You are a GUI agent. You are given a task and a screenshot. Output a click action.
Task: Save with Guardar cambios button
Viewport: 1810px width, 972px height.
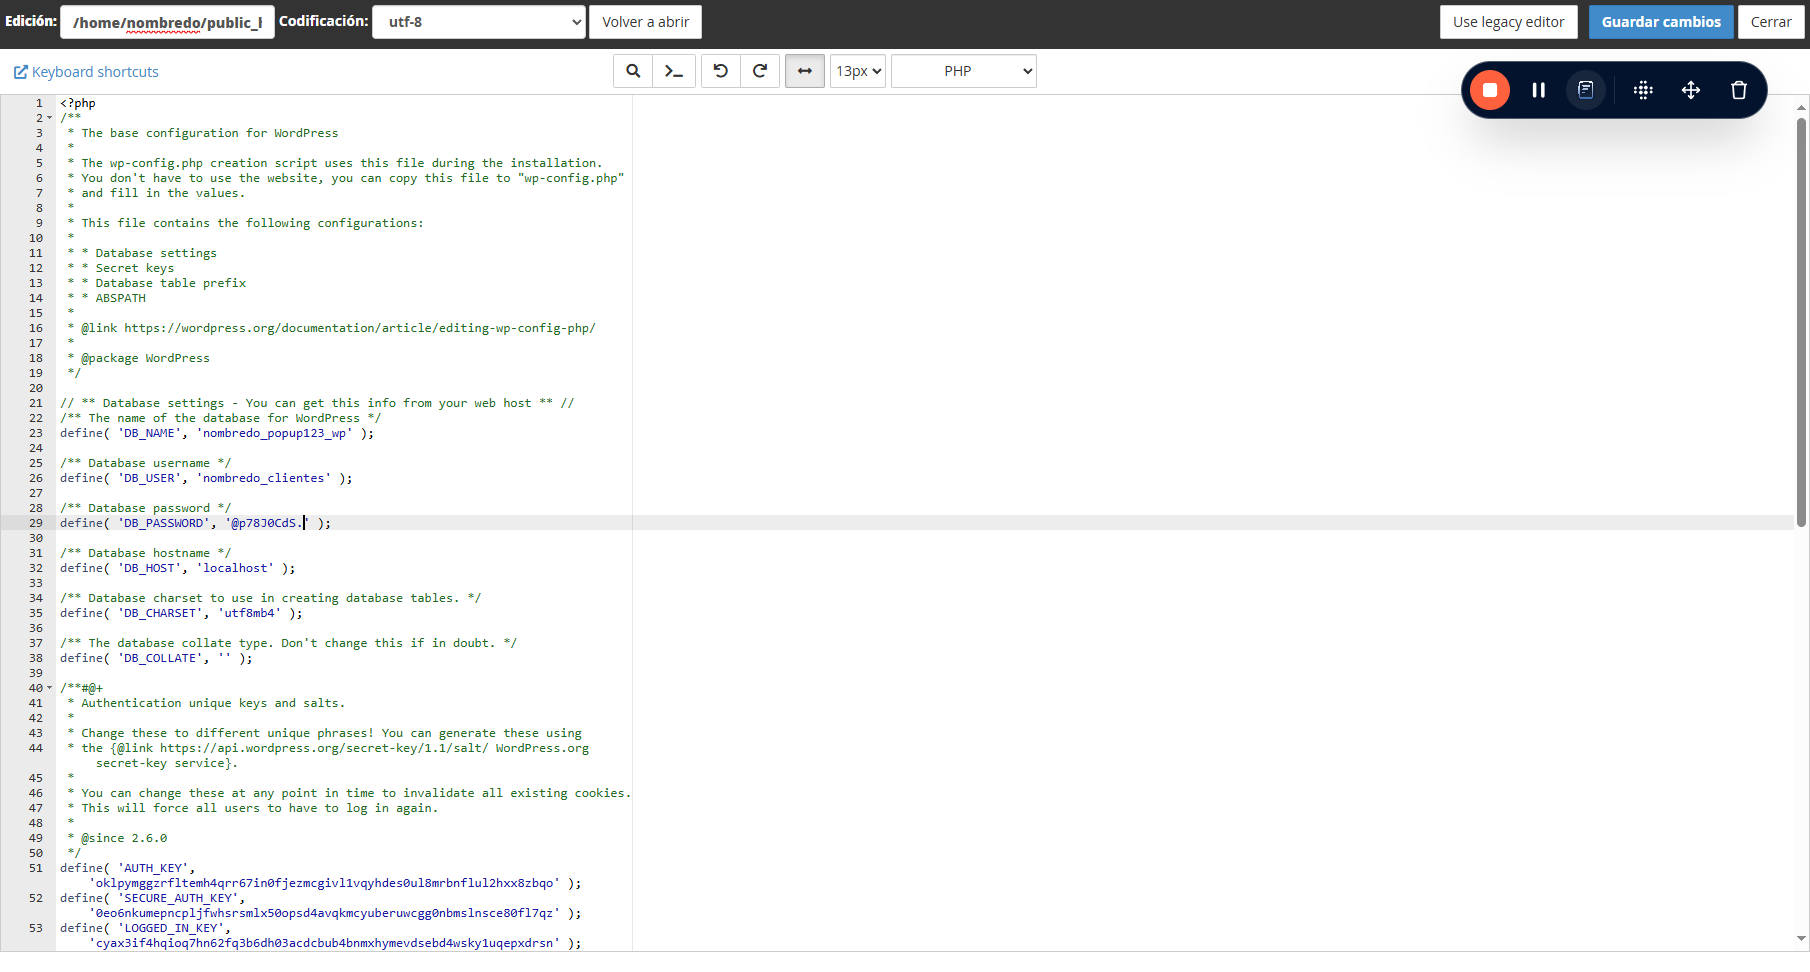(1661, 22)
